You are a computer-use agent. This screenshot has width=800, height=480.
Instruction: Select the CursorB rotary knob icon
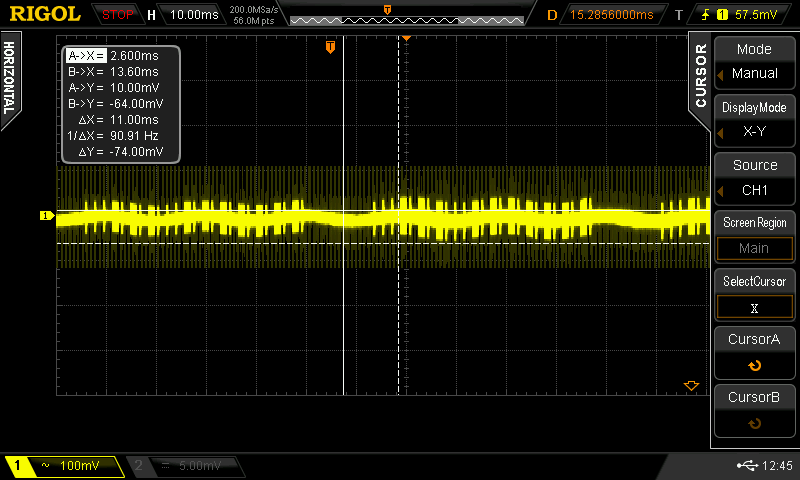coord(754,423)
